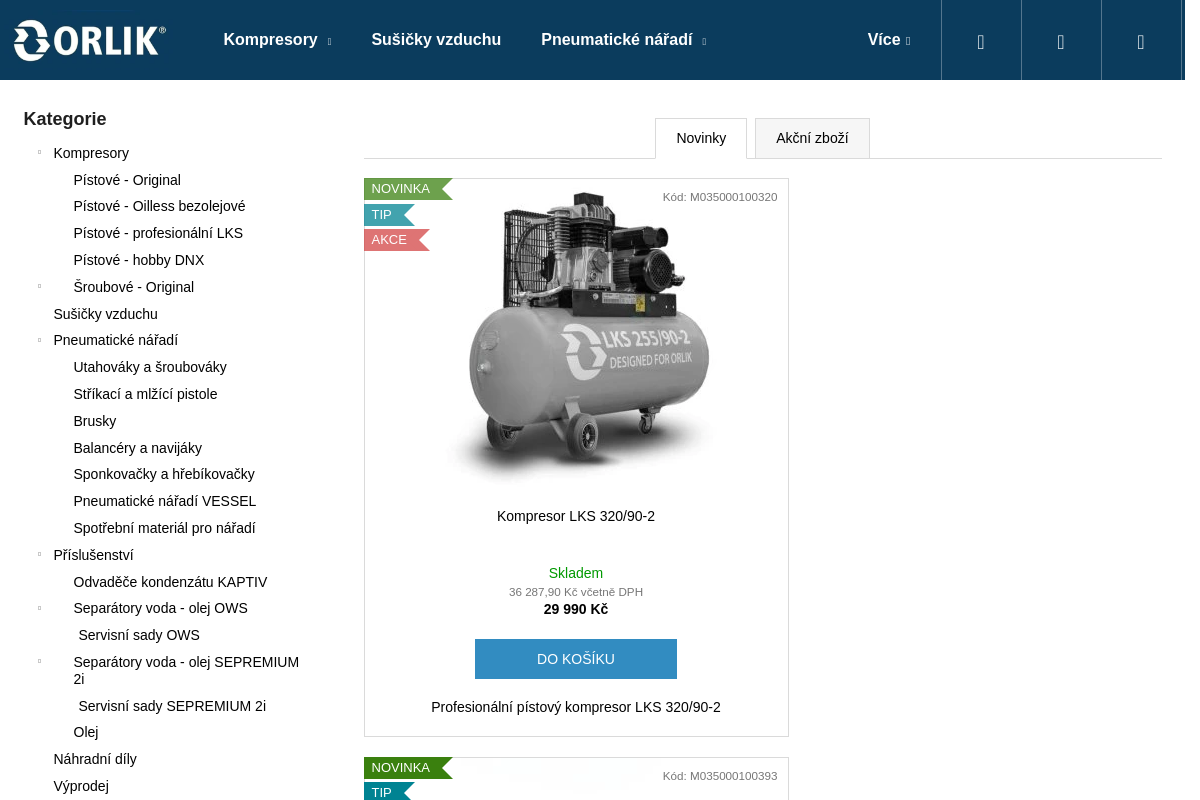The width and height of the screenshot is (1200, 800).
Task: Open Separátory voda - olej SEPREMIUM 2i category
Action: (x=186, y=670)
